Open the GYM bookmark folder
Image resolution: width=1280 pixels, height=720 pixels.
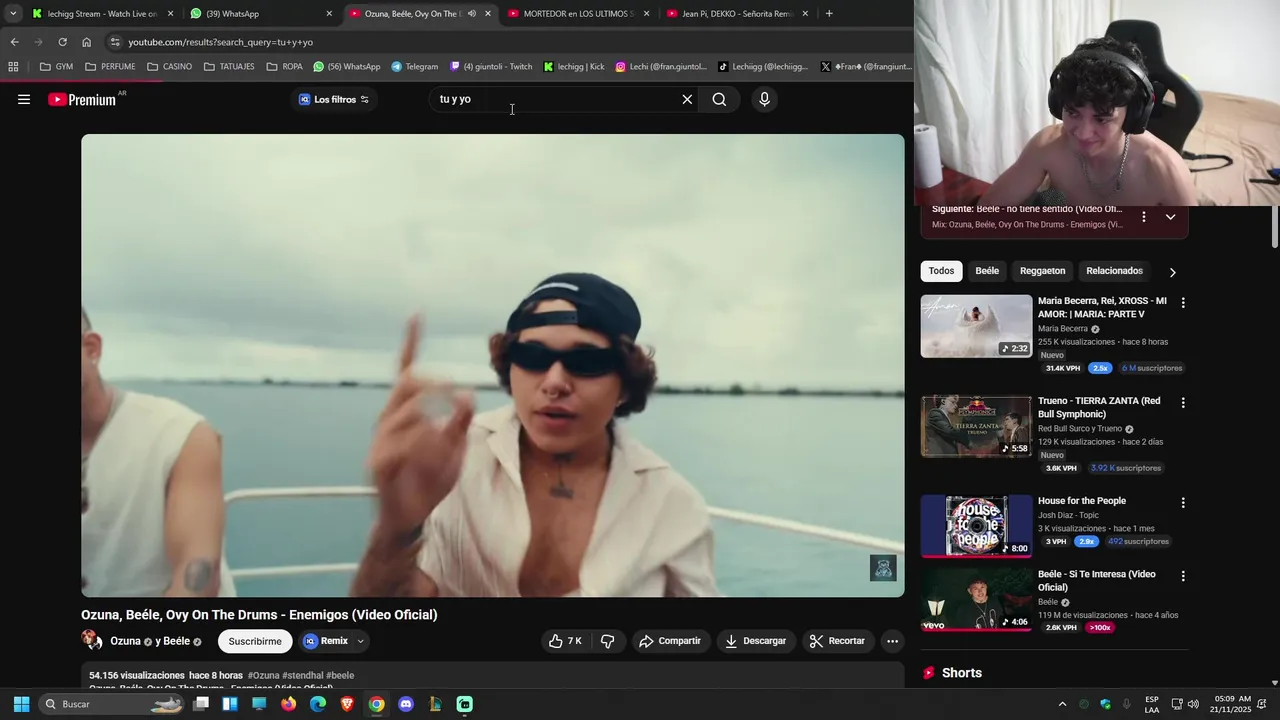click(x=56, y=67)
